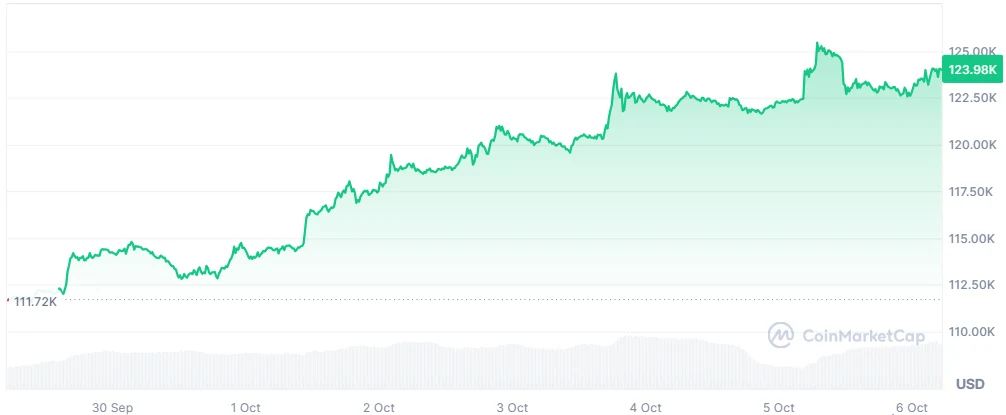Click the USD currency label
The height and width of the screenshot is (415, 1006).
[x=970, y=384]
